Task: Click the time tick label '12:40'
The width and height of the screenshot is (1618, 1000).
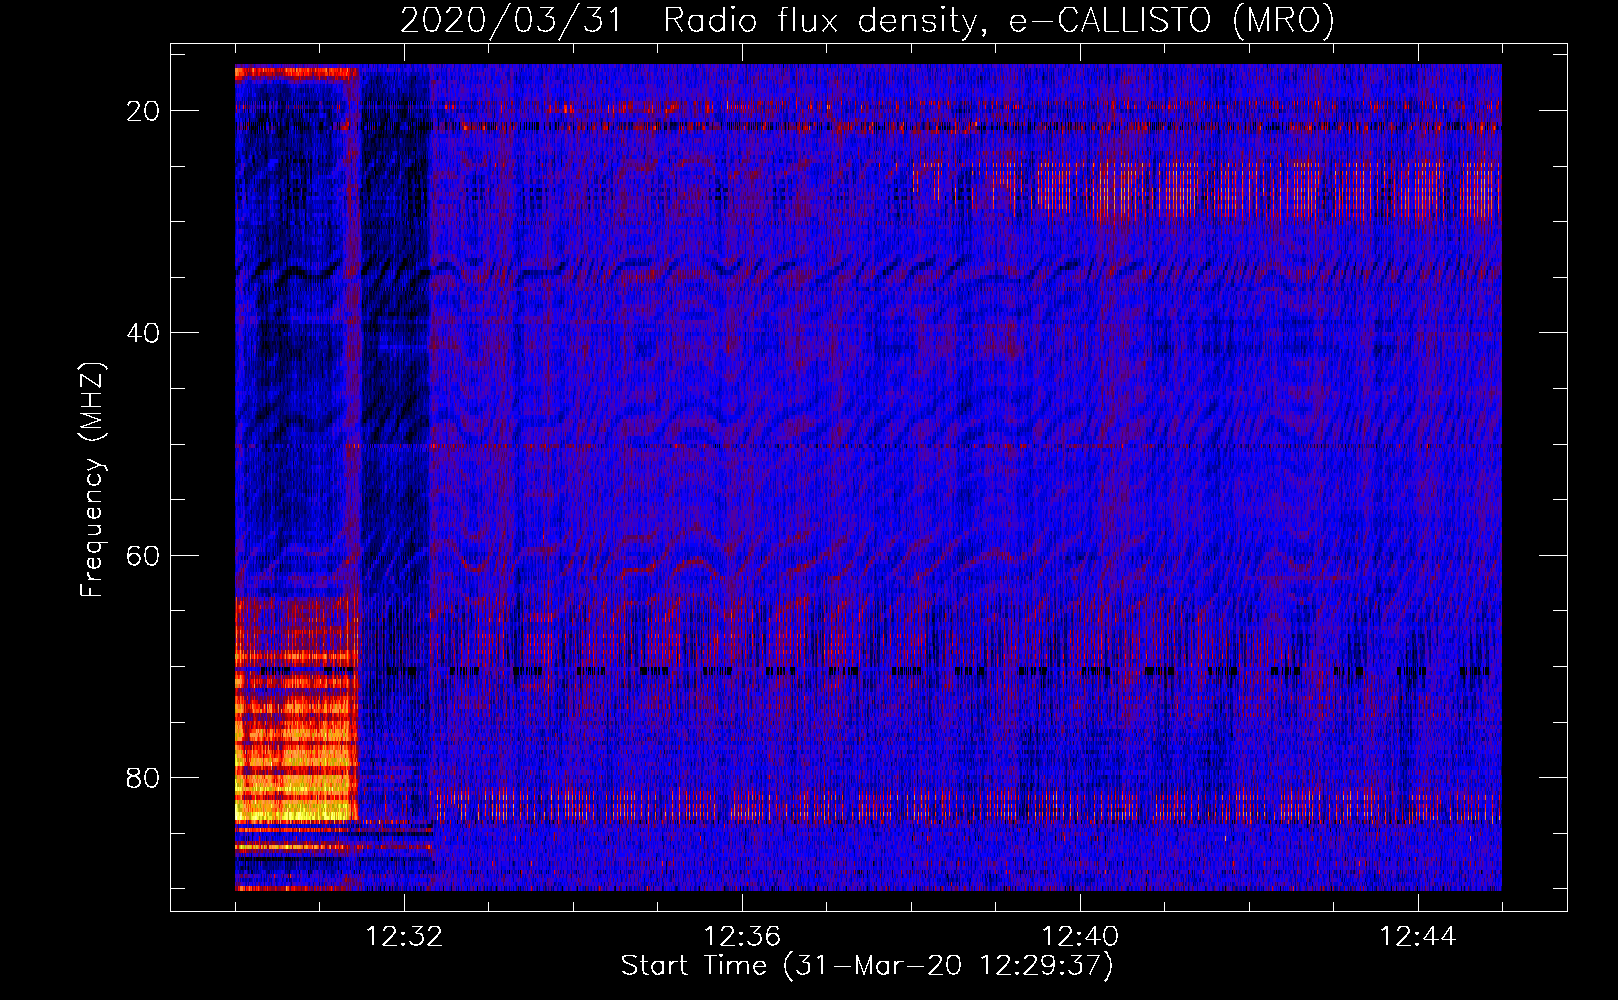Action: [x=1080, y=937]
